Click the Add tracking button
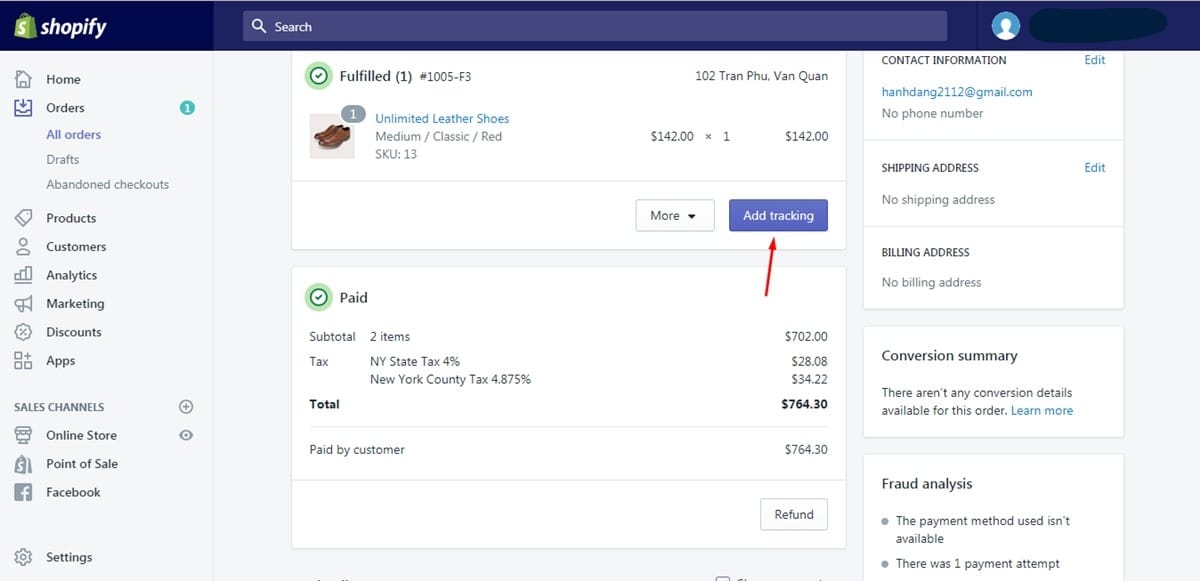Image resolution: width=1200 pixels, height=581 pixels. click(x=778, y=215)
